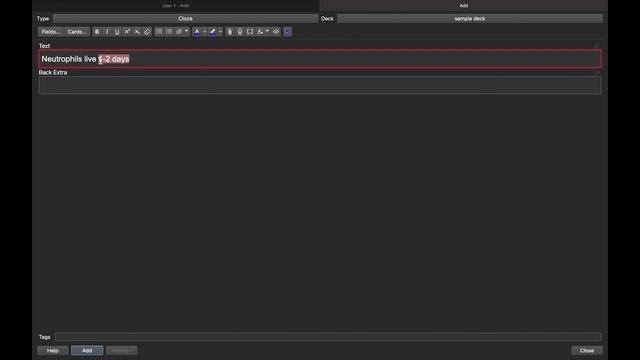Image resolution: width=640 pixels, height=360 pixels.
Task: Open highlight color picker arrow
Action: [220, 32]
